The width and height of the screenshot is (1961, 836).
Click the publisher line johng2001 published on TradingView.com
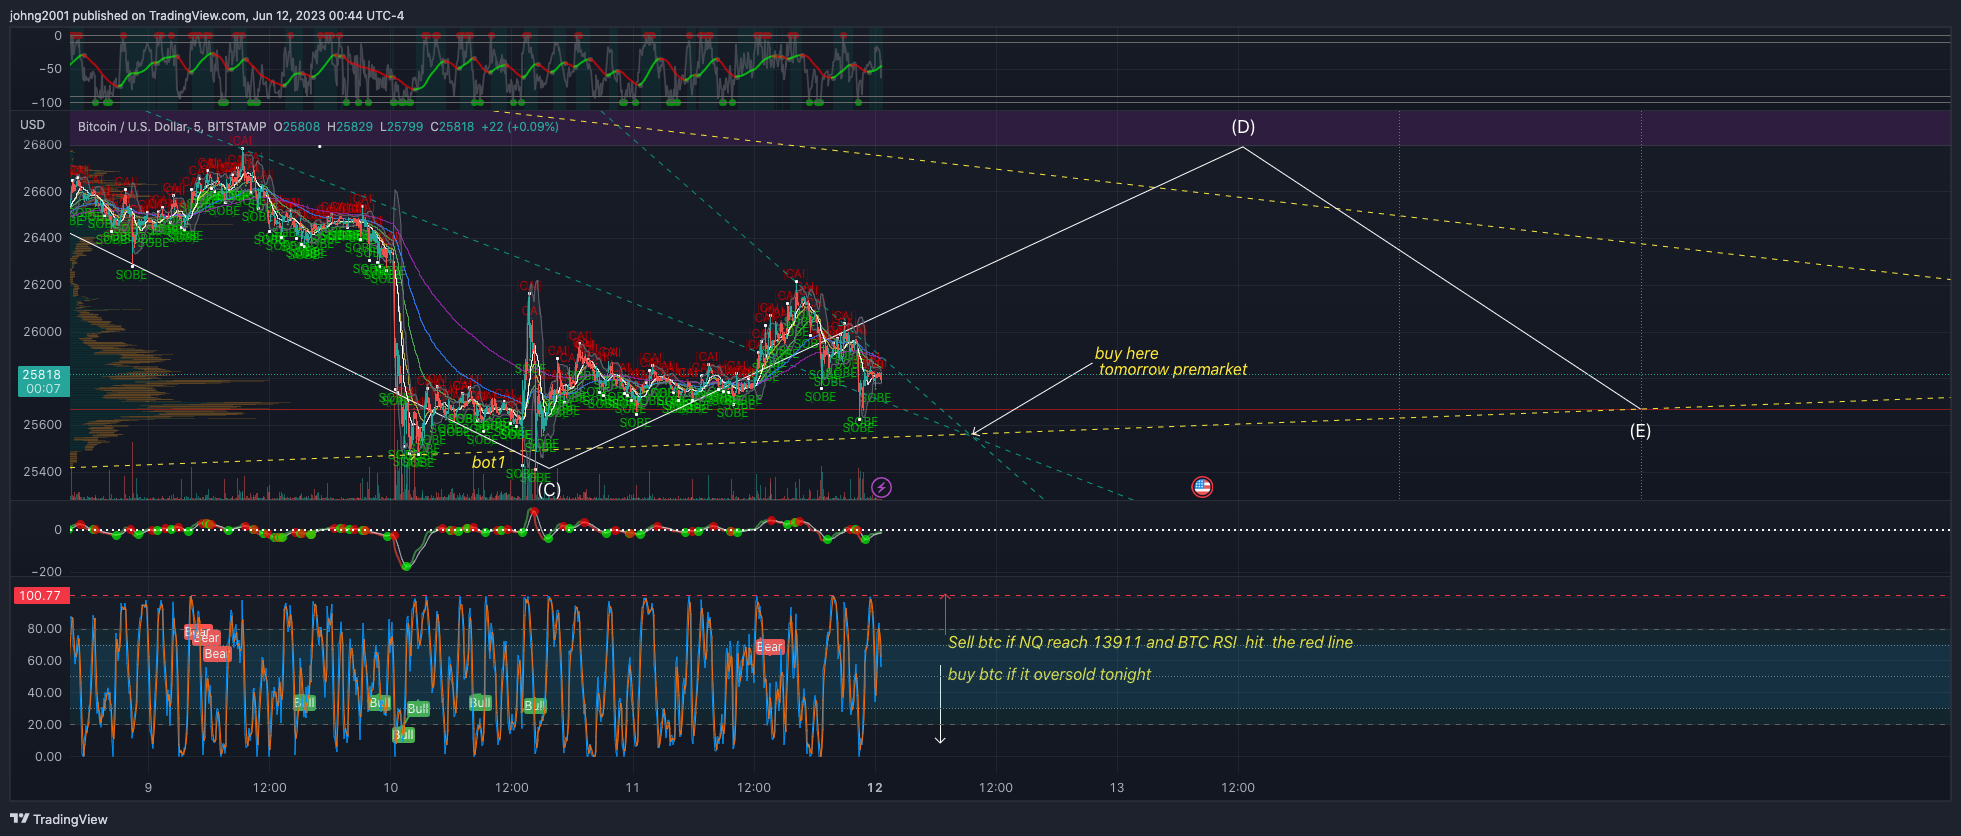(x=207, y=15)
